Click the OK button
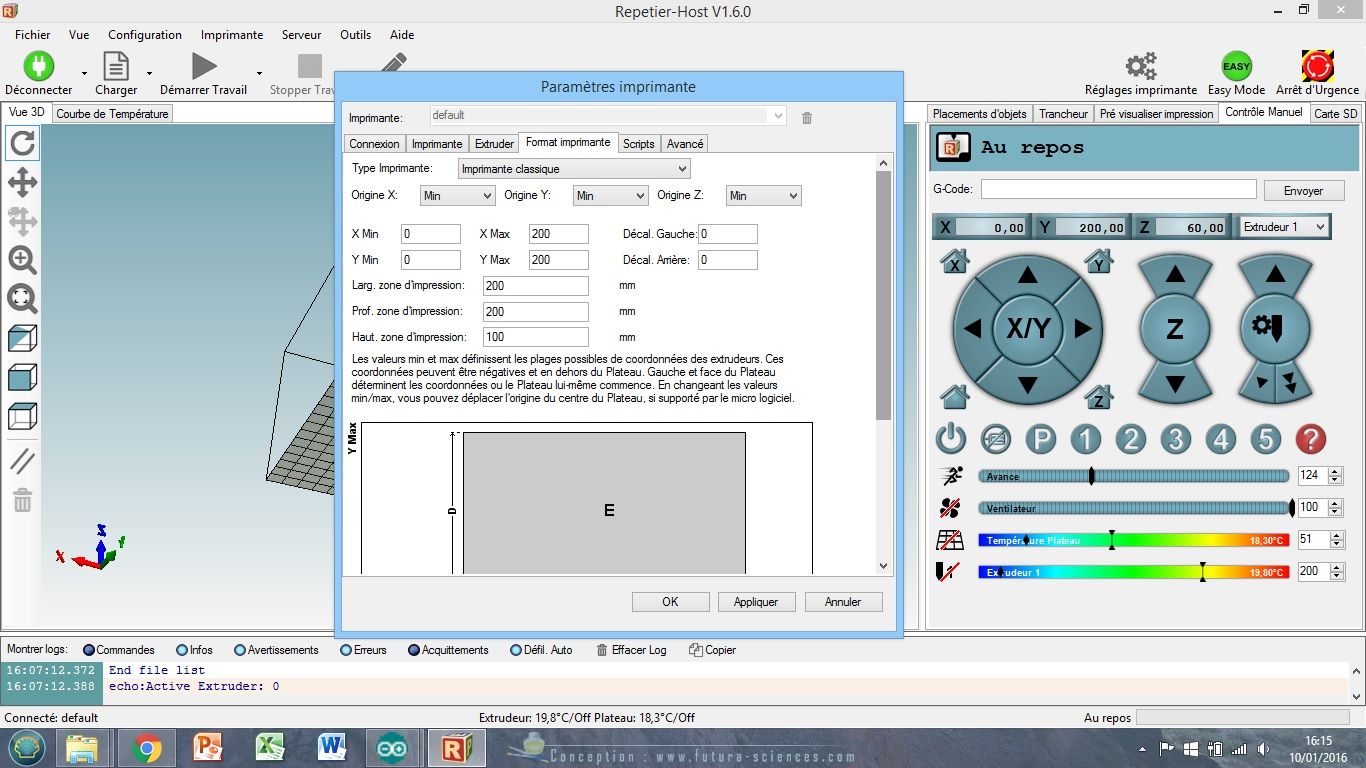Viewport: 1366px width, 768px height. coord(670,602)
